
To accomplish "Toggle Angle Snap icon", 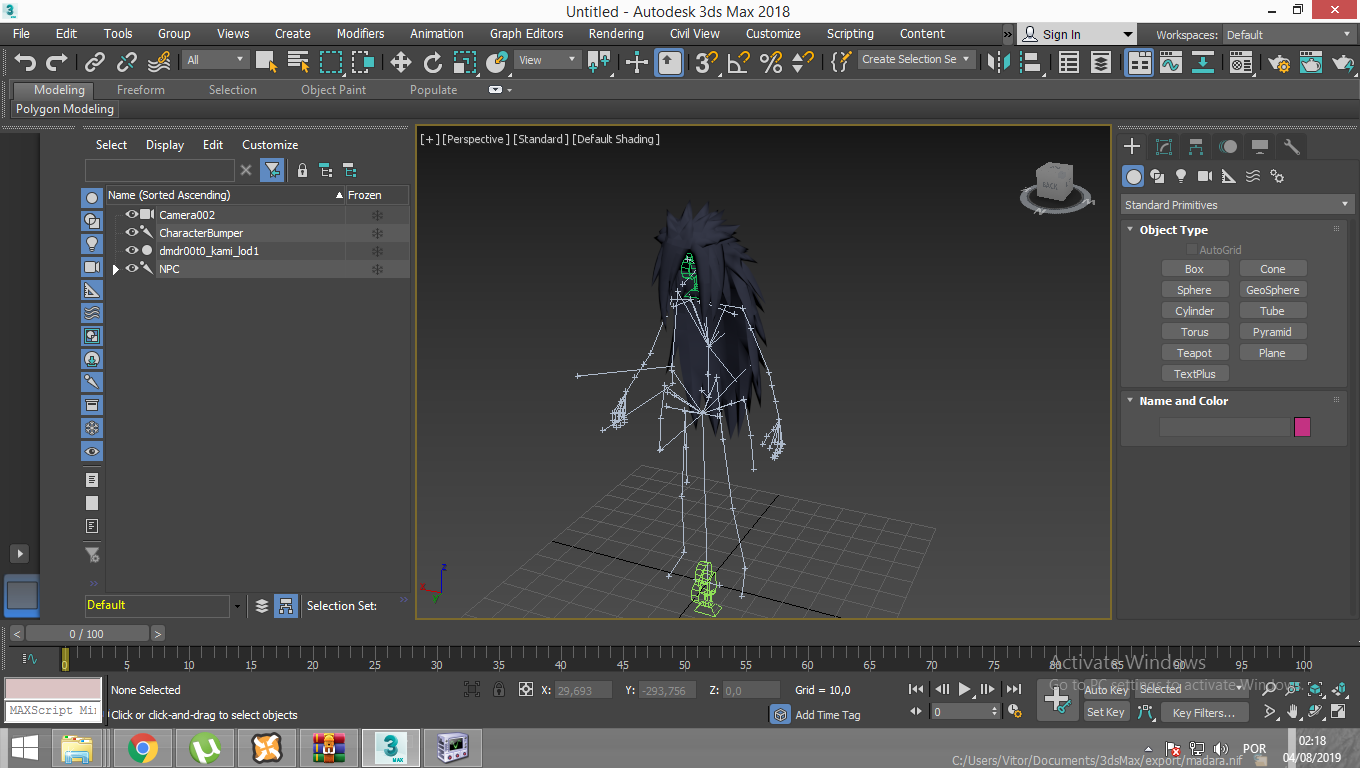I will pos(739,63).
